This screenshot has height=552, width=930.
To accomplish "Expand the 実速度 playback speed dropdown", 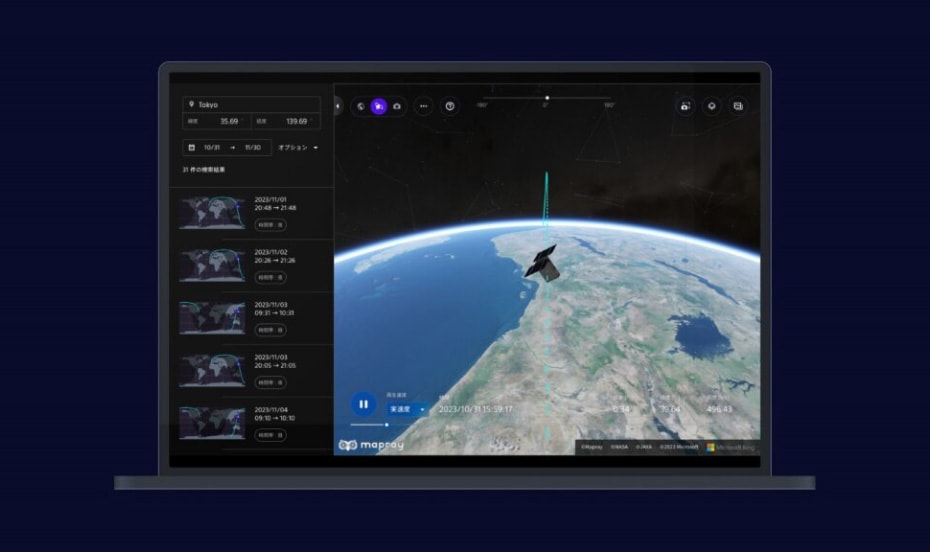I will 408,408.
